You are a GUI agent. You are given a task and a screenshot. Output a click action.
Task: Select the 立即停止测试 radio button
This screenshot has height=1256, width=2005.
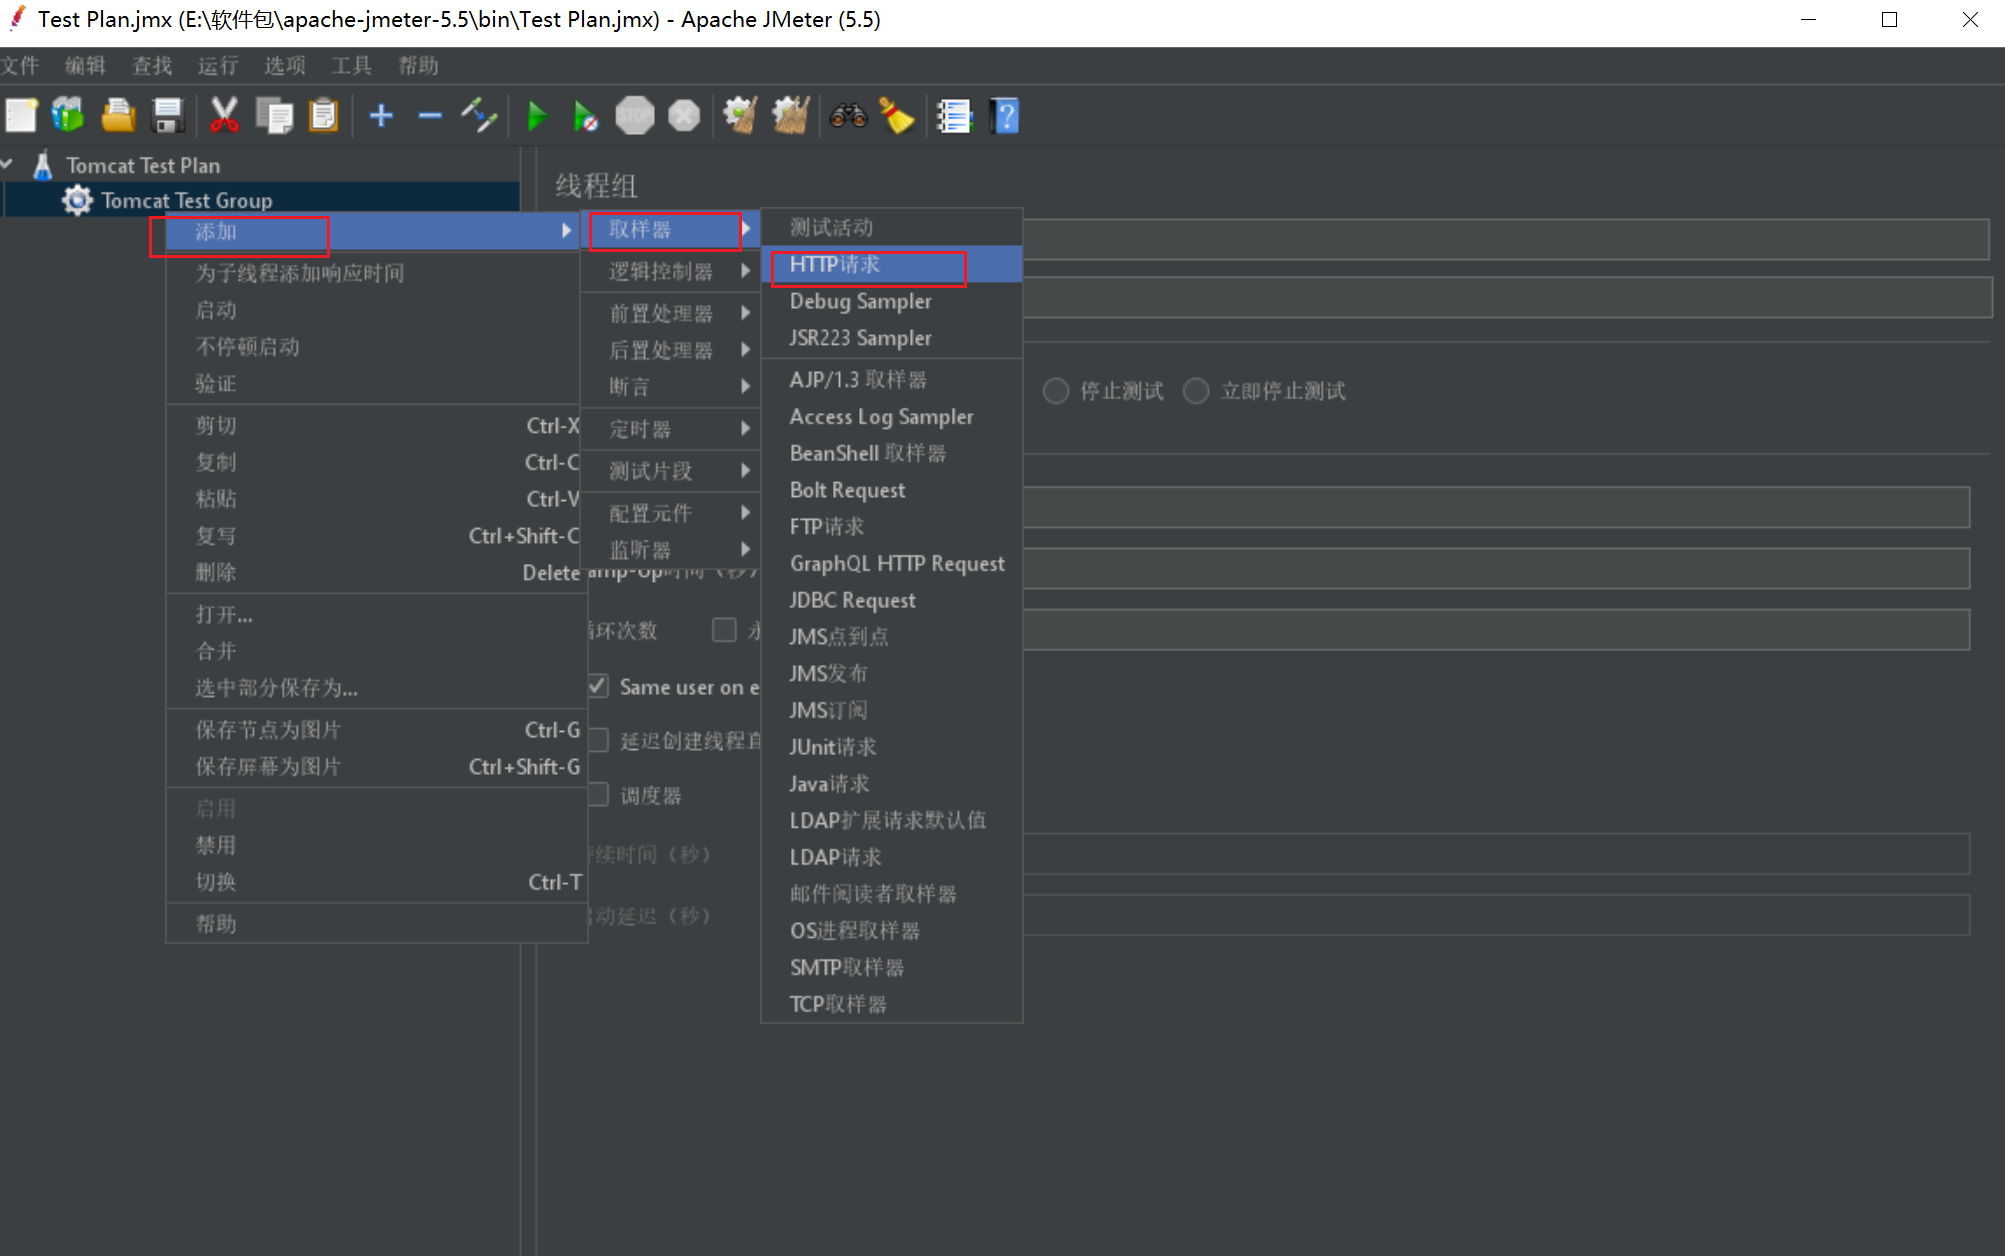(x=1196, y=391)
